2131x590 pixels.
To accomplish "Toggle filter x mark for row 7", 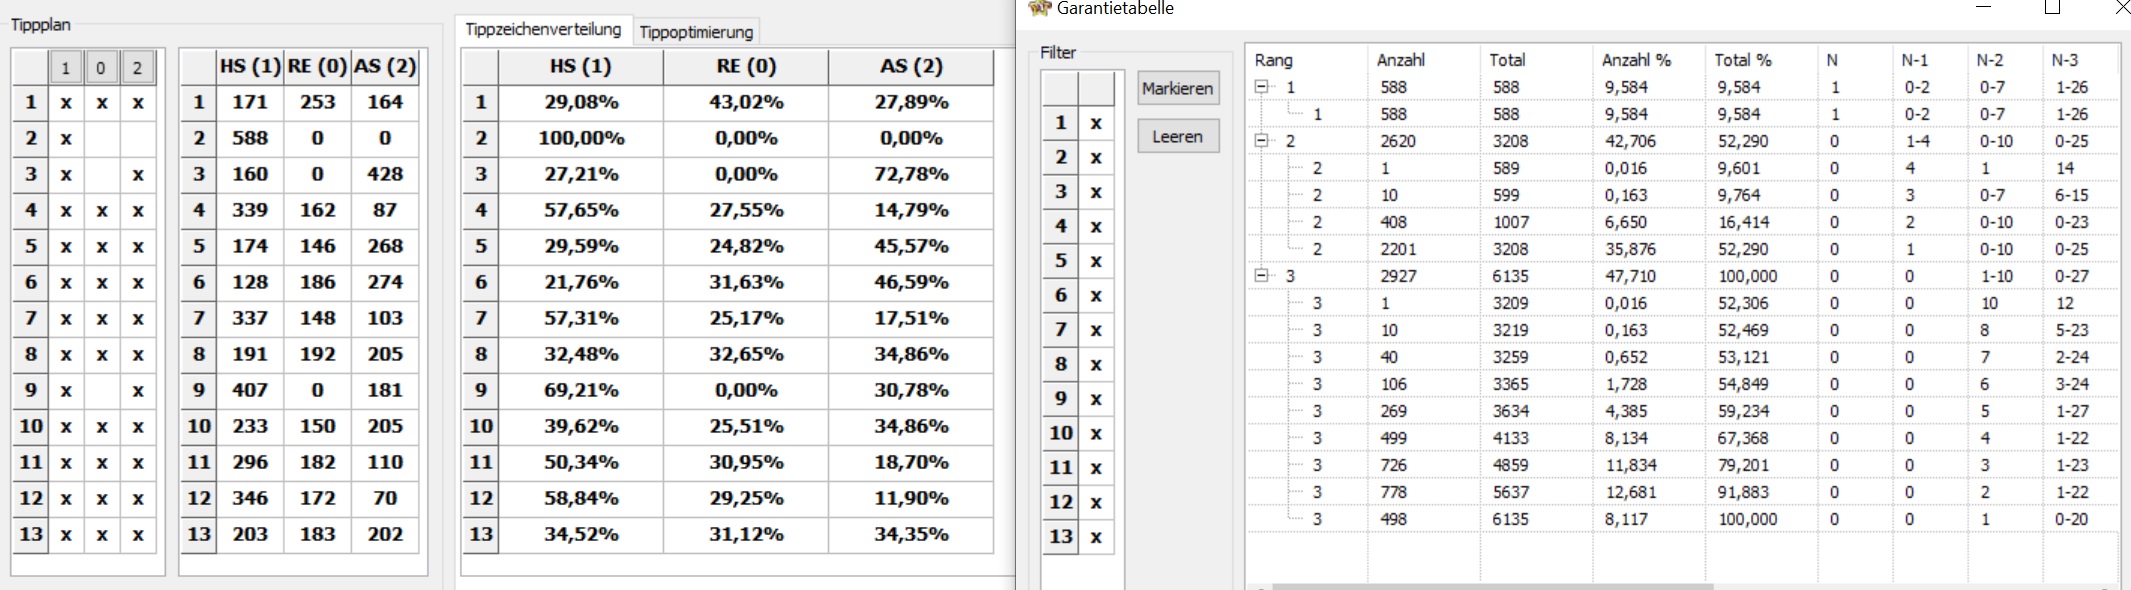I will click(x=1096, y=330).
